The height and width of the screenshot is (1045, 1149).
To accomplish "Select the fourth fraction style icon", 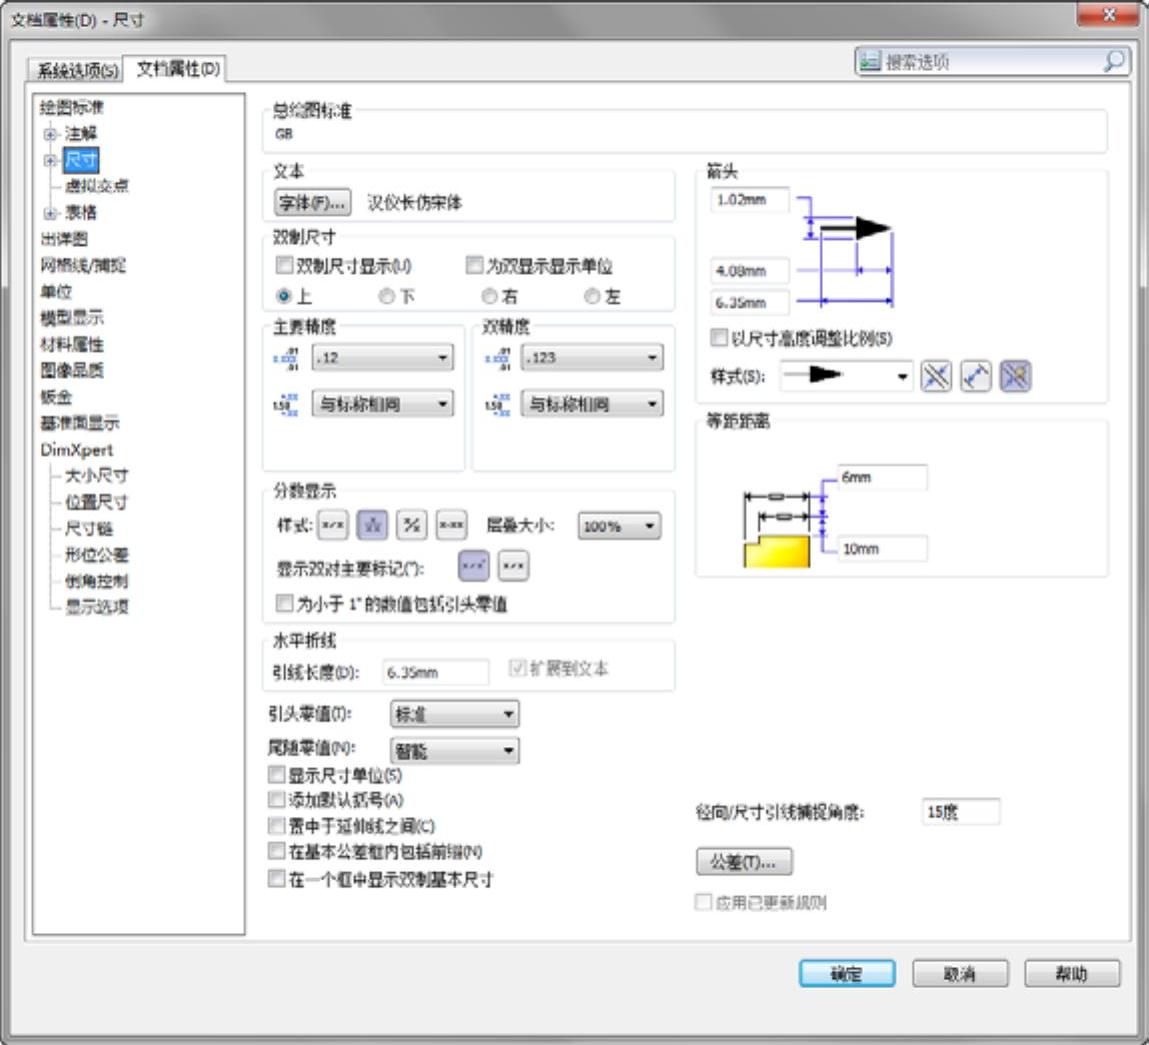I will pyautogui.click(x=451, y=525).
